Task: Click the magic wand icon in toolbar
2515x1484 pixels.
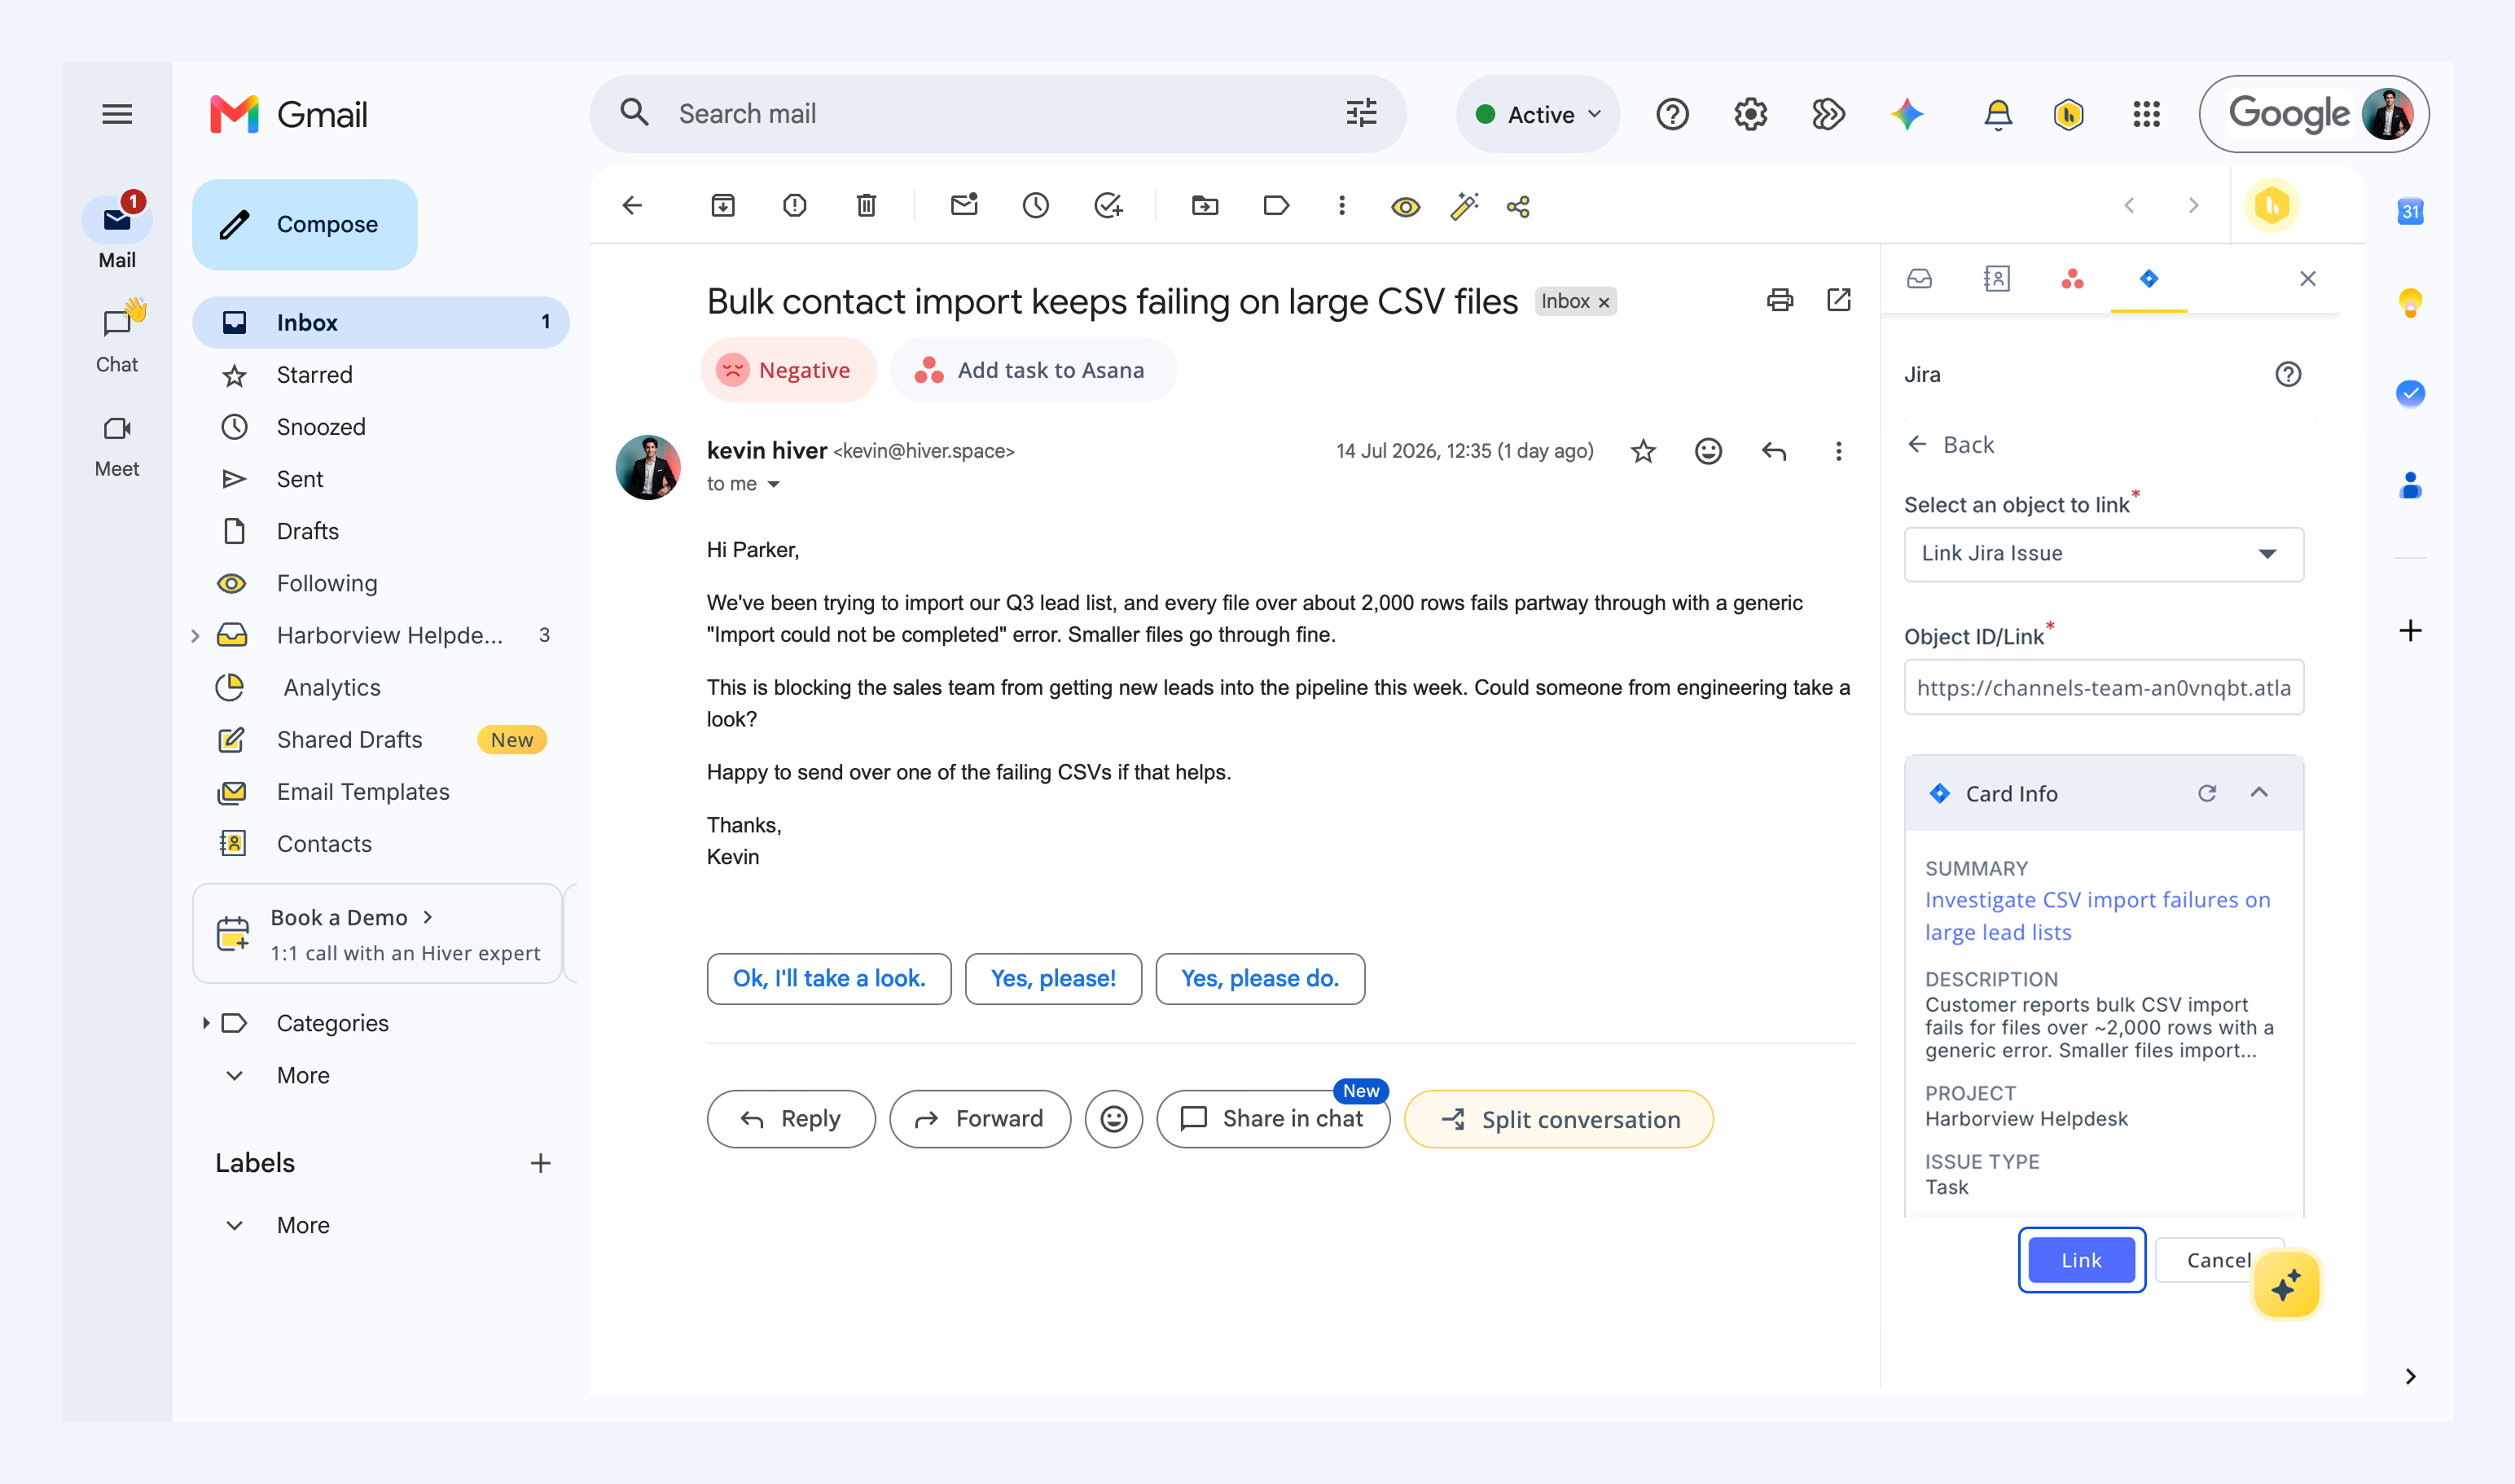Action: (1464, 206)
